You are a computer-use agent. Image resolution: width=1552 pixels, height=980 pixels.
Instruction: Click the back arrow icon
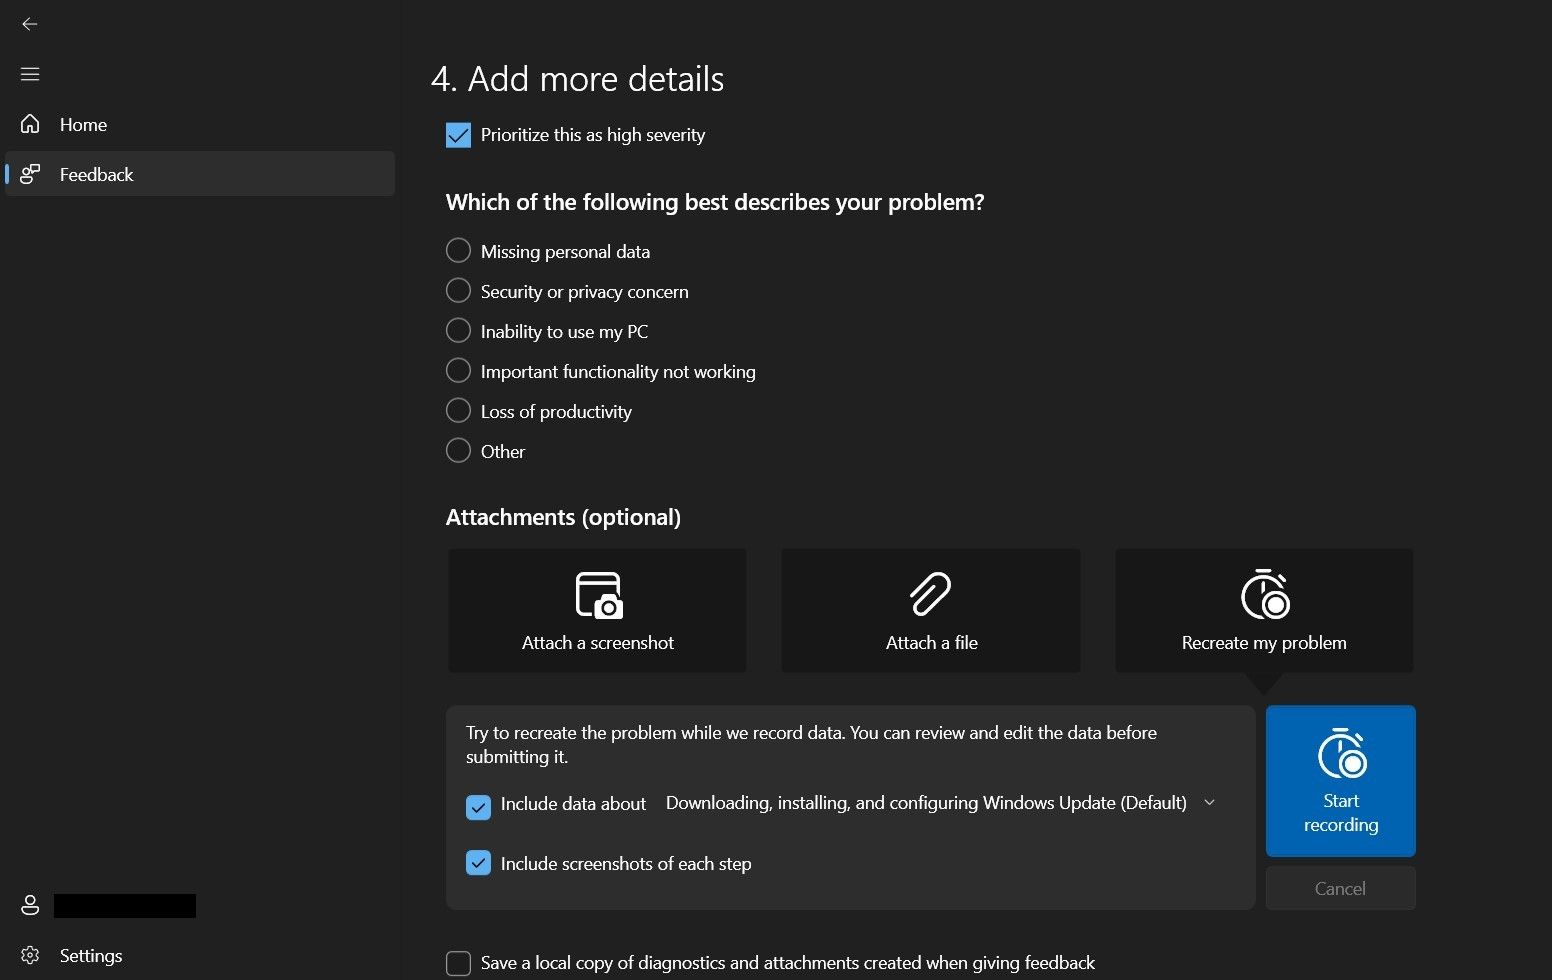click(30, 24)
